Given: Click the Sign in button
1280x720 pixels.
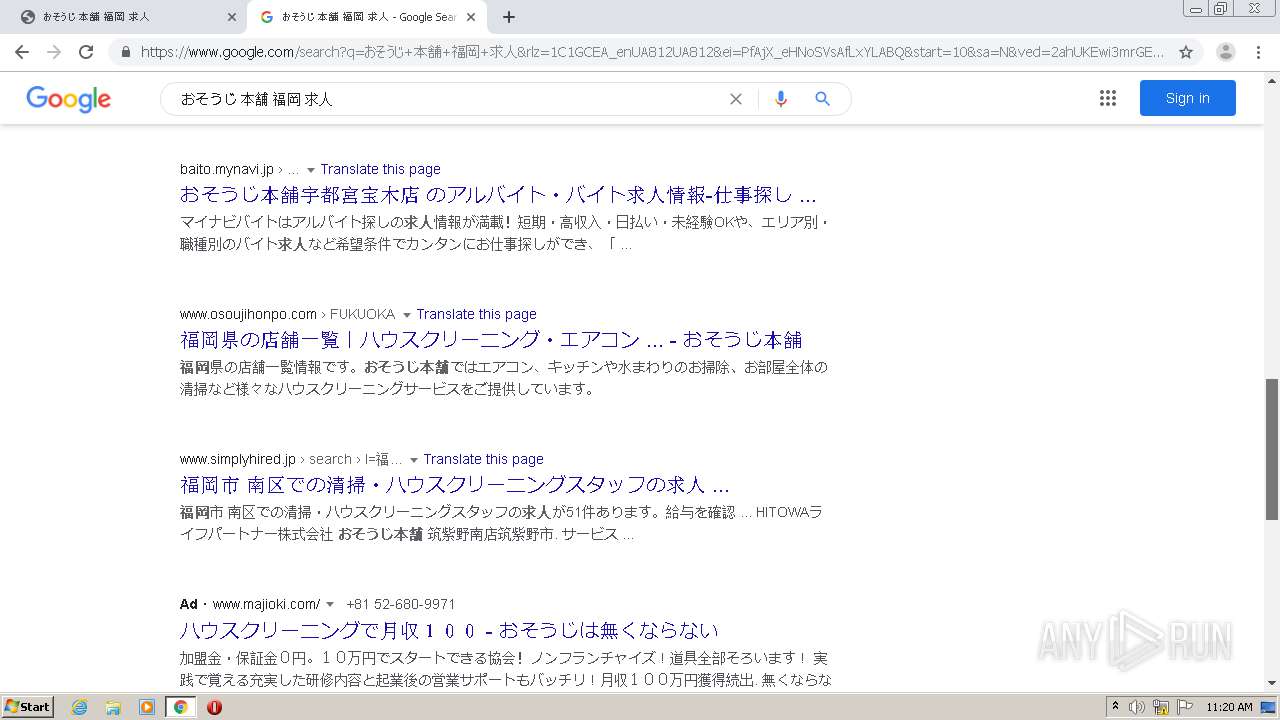Looking at the screenshot, I should pos(1187,98).
